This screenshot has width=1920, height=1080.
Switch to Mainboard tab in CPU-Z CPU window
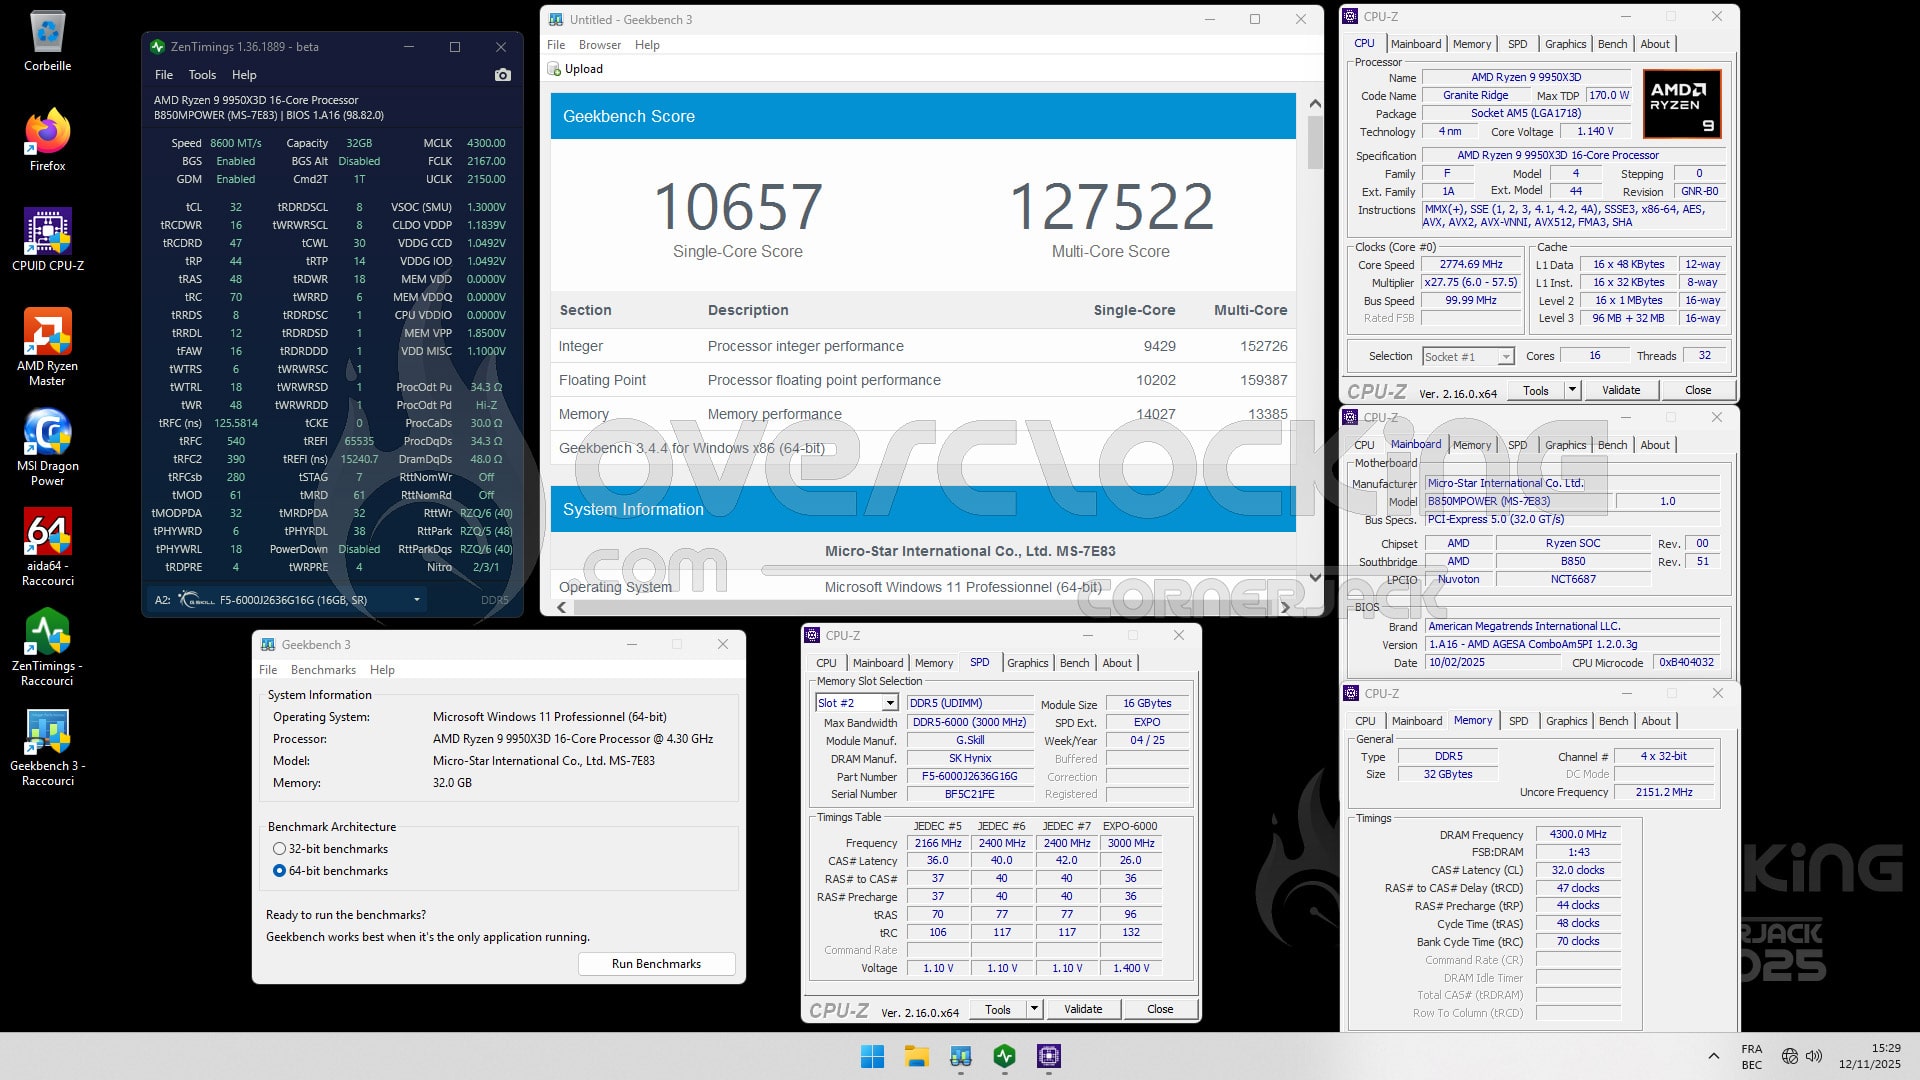click(1416, 44)
